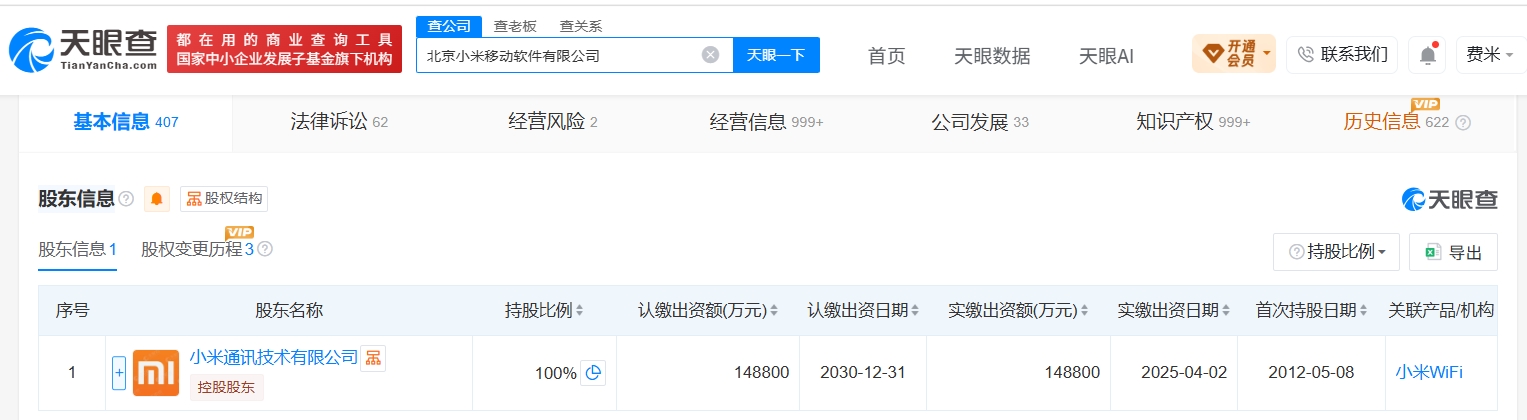Open the 持股比例 dropdown above the table

tap(1336, 252)
